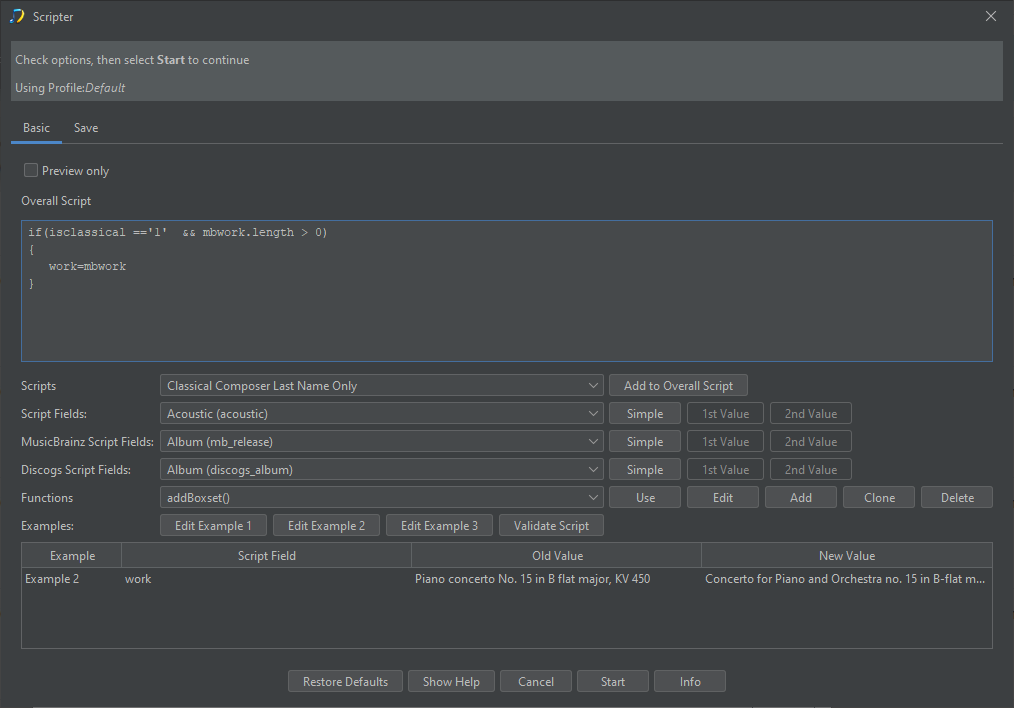The width and height of the screenshot is (1014, 708).
Task: Open the Scripts dropdown
Action: pos(381,386)
